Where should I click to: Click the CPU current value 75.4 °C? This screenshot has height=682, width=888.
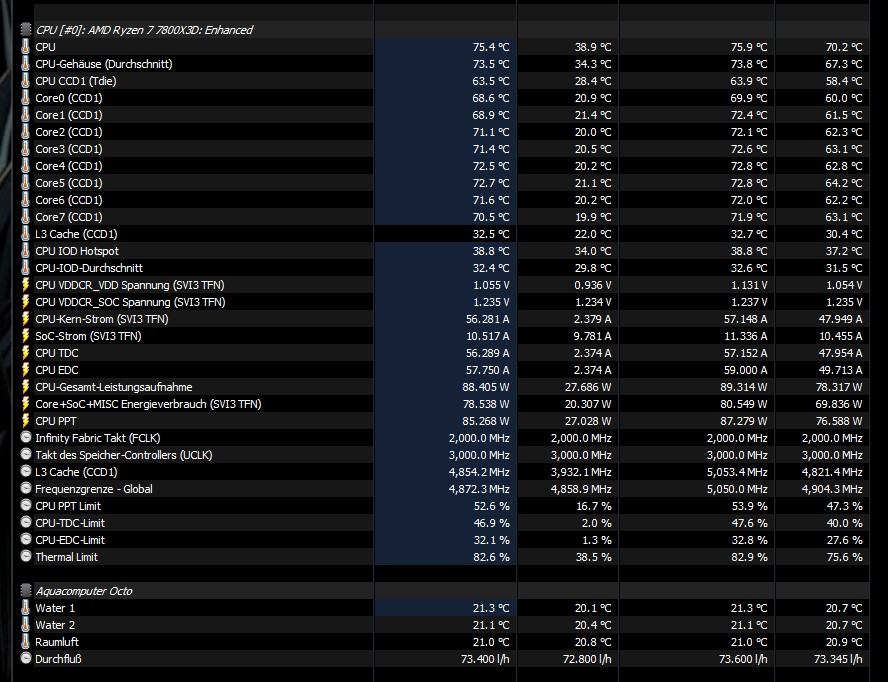coord(490,47)
